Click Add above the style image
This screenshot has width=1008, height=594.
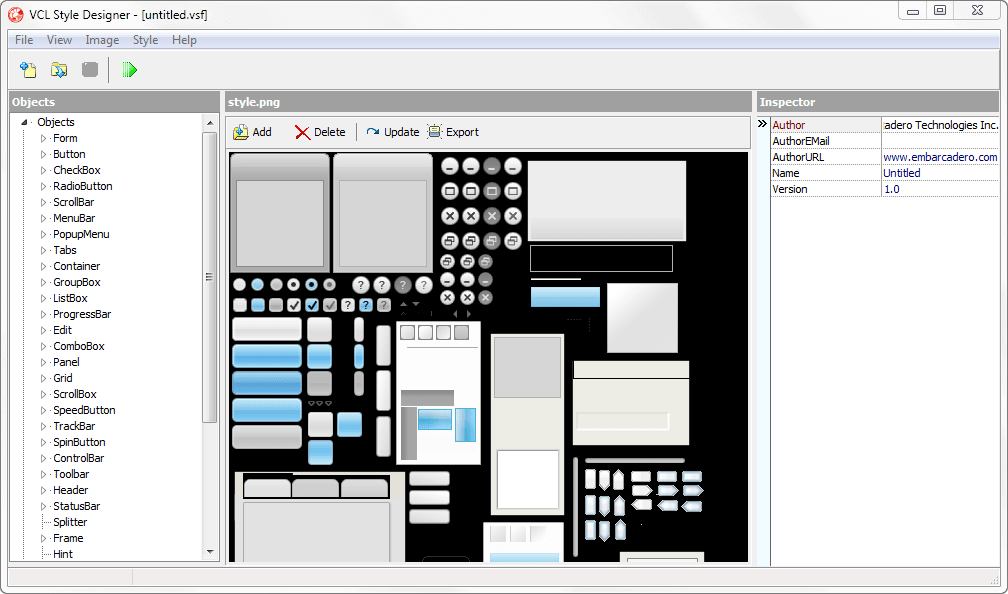pos(252,132)
